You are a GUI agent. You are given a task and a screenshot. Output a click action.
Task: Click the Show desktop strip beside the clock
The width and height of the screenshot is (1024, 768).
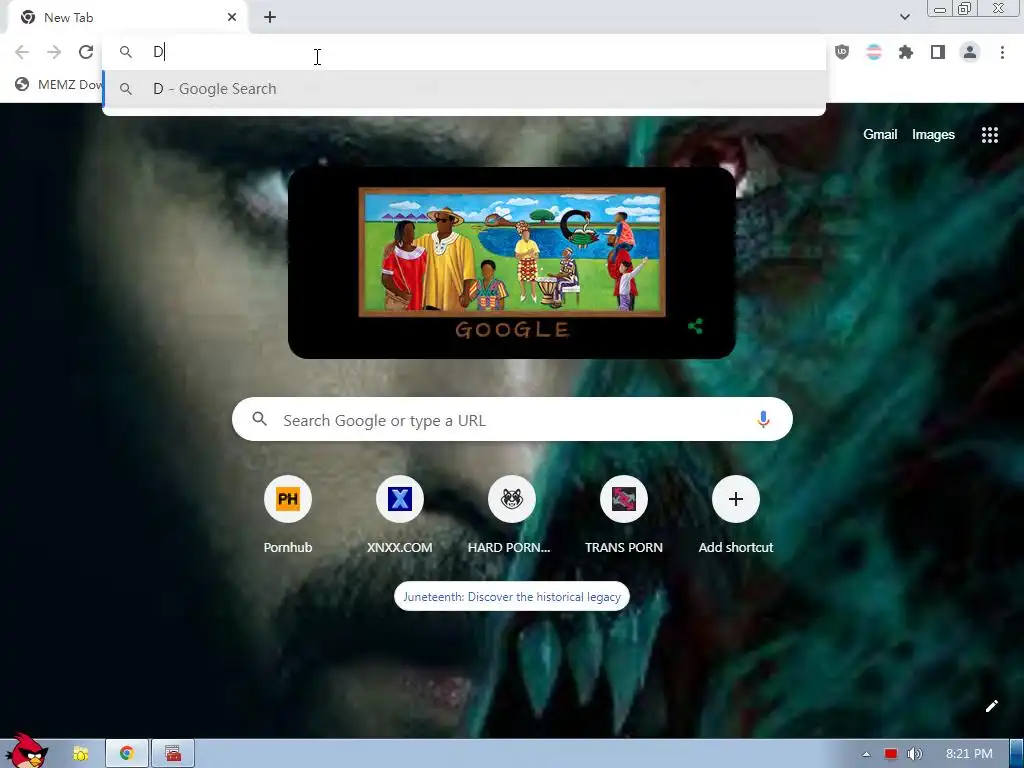(x=1016, y=754)
